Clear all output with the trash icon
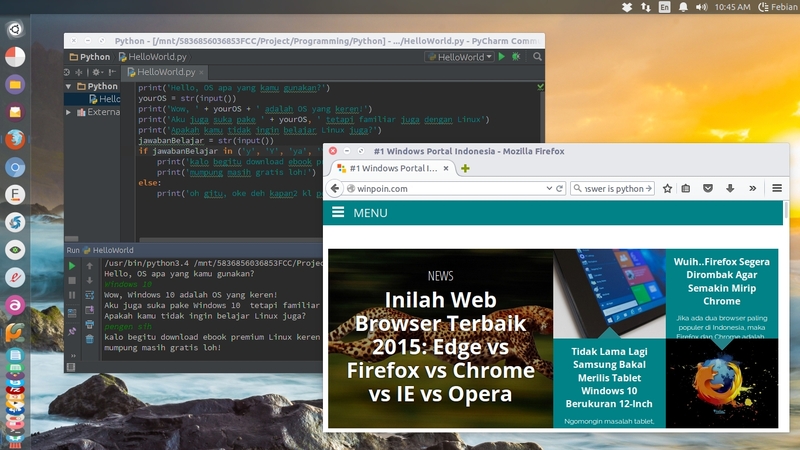The image size is (800, 450). click(x=89, y=339)
